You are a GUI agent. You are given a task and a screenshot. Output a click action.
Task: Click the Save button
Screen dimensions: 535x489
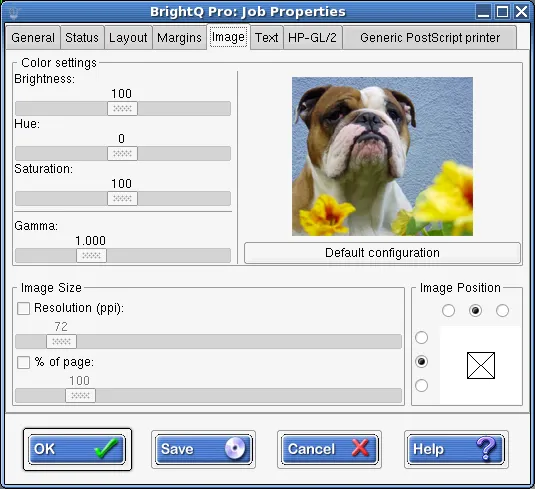click(203, 449)
